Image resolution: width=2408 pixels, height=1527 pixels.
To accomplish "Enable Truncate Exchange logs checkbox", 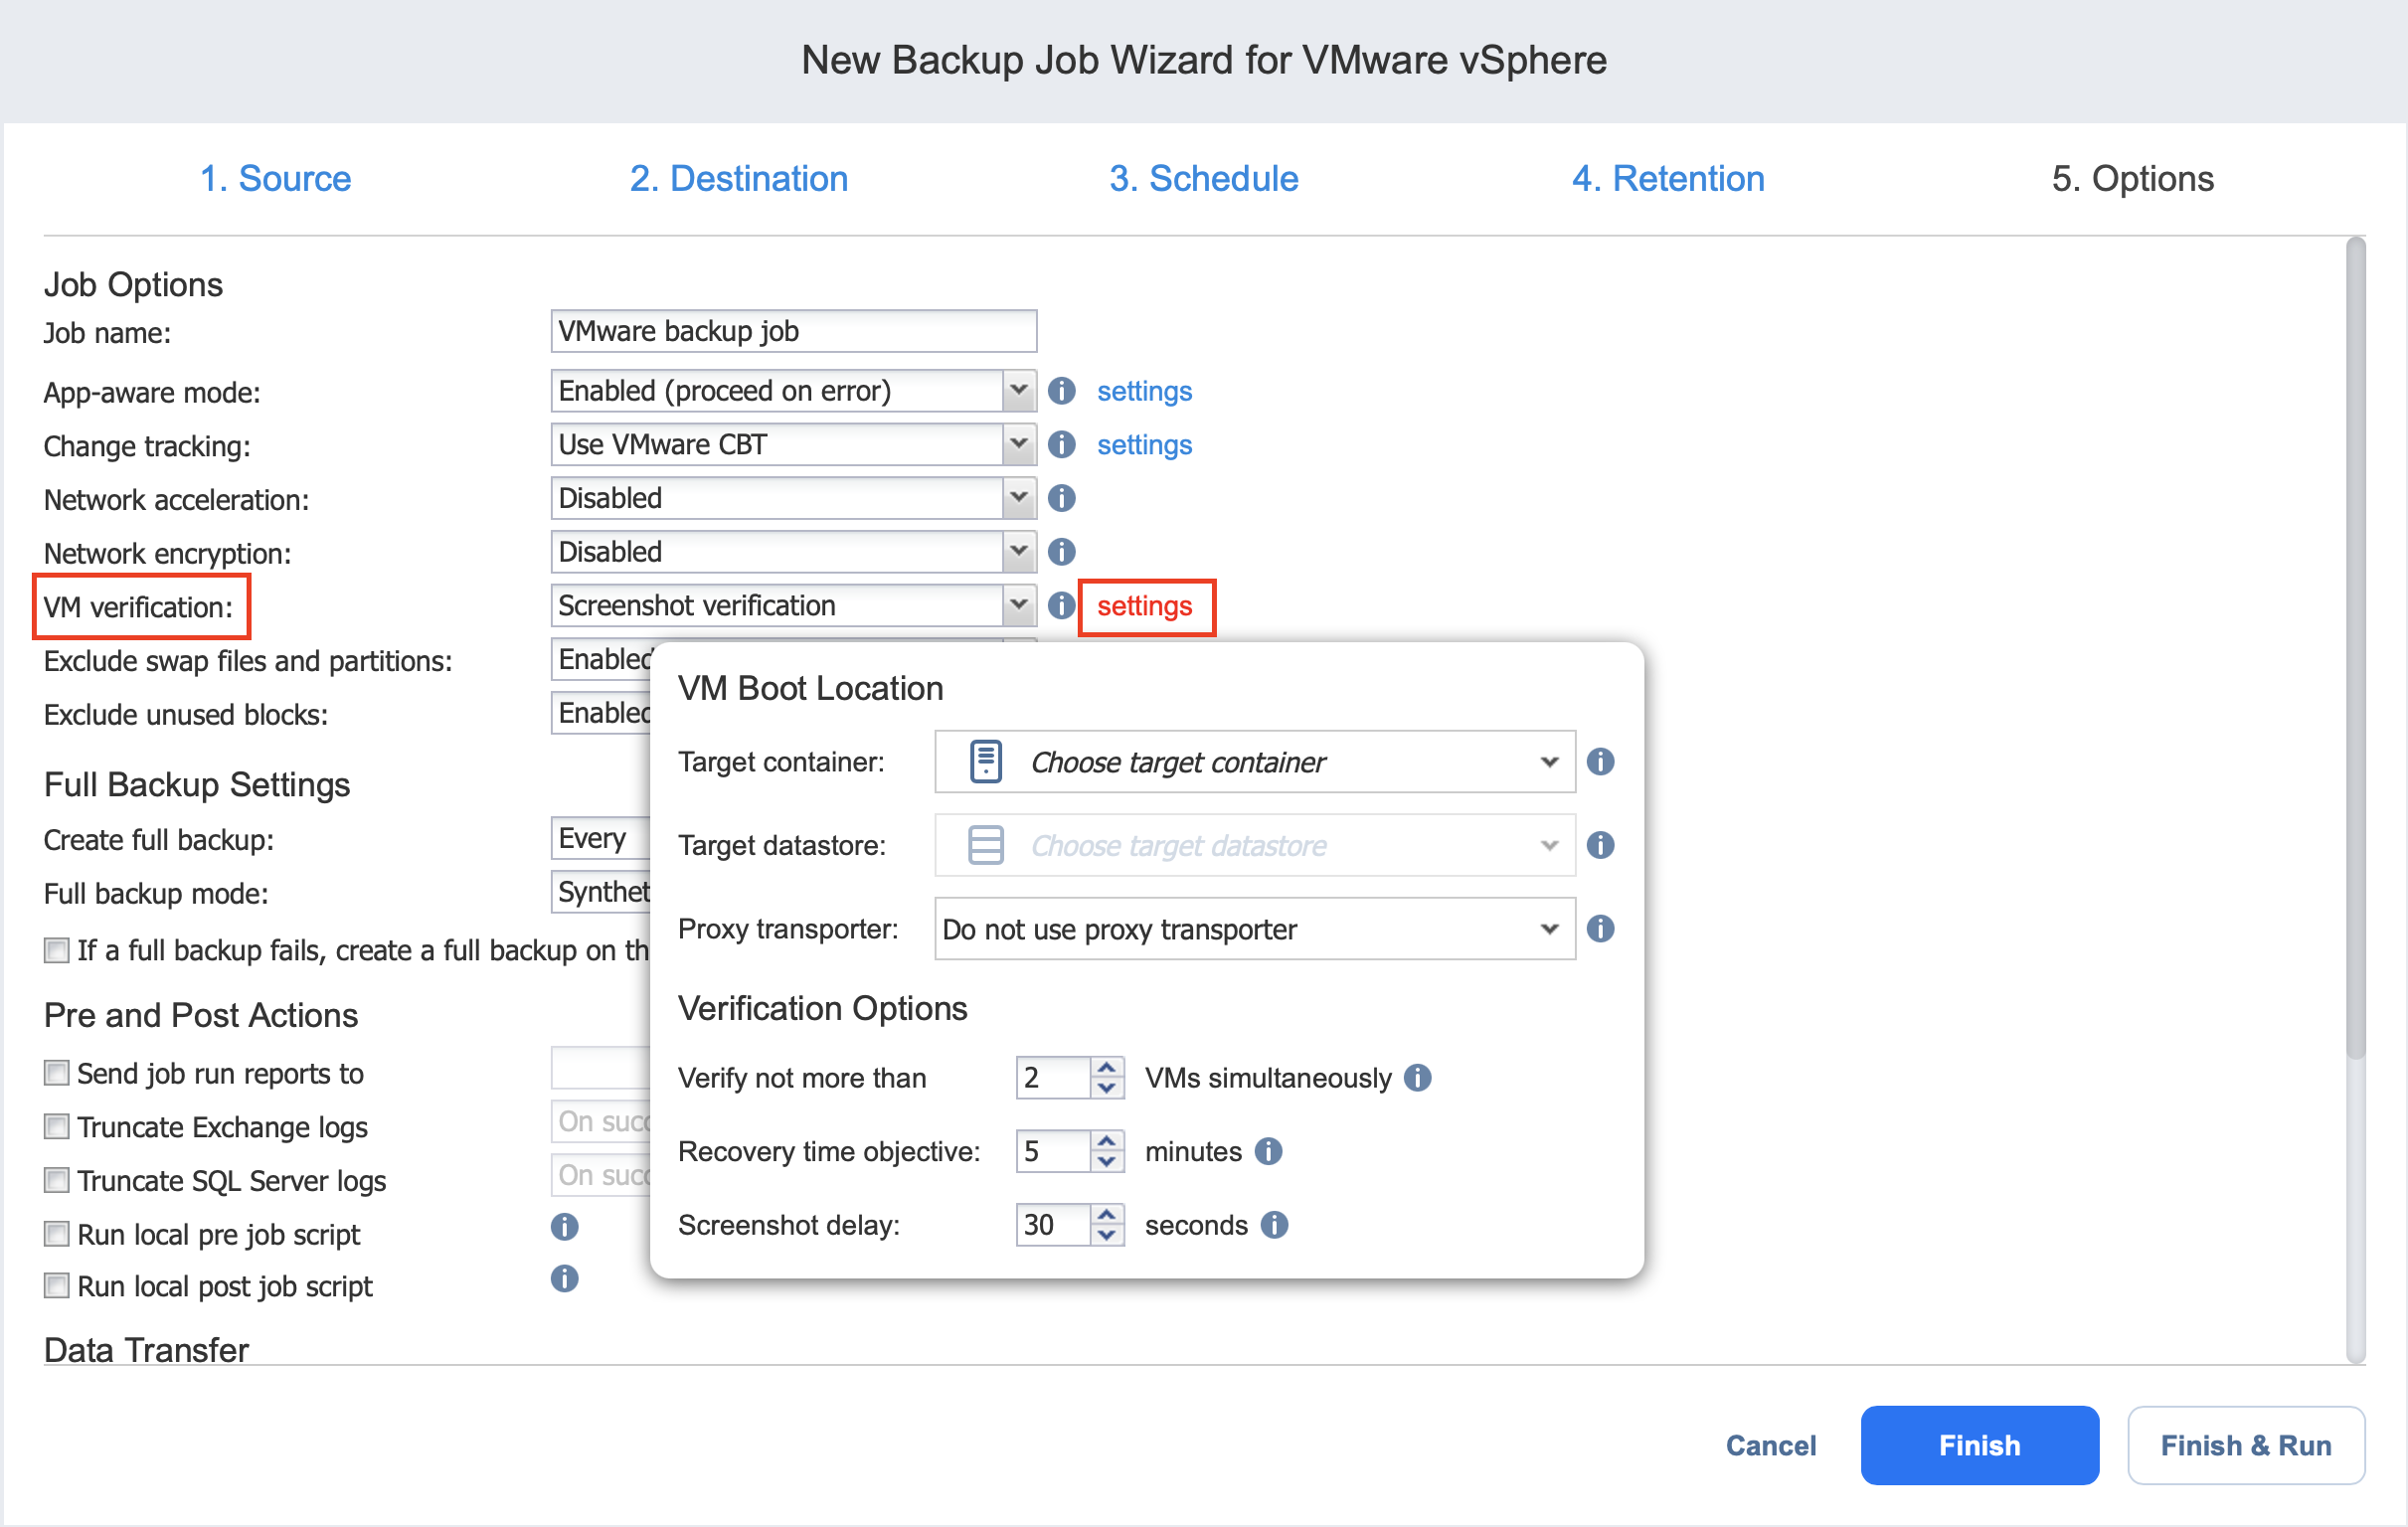I will point(57,1128).
